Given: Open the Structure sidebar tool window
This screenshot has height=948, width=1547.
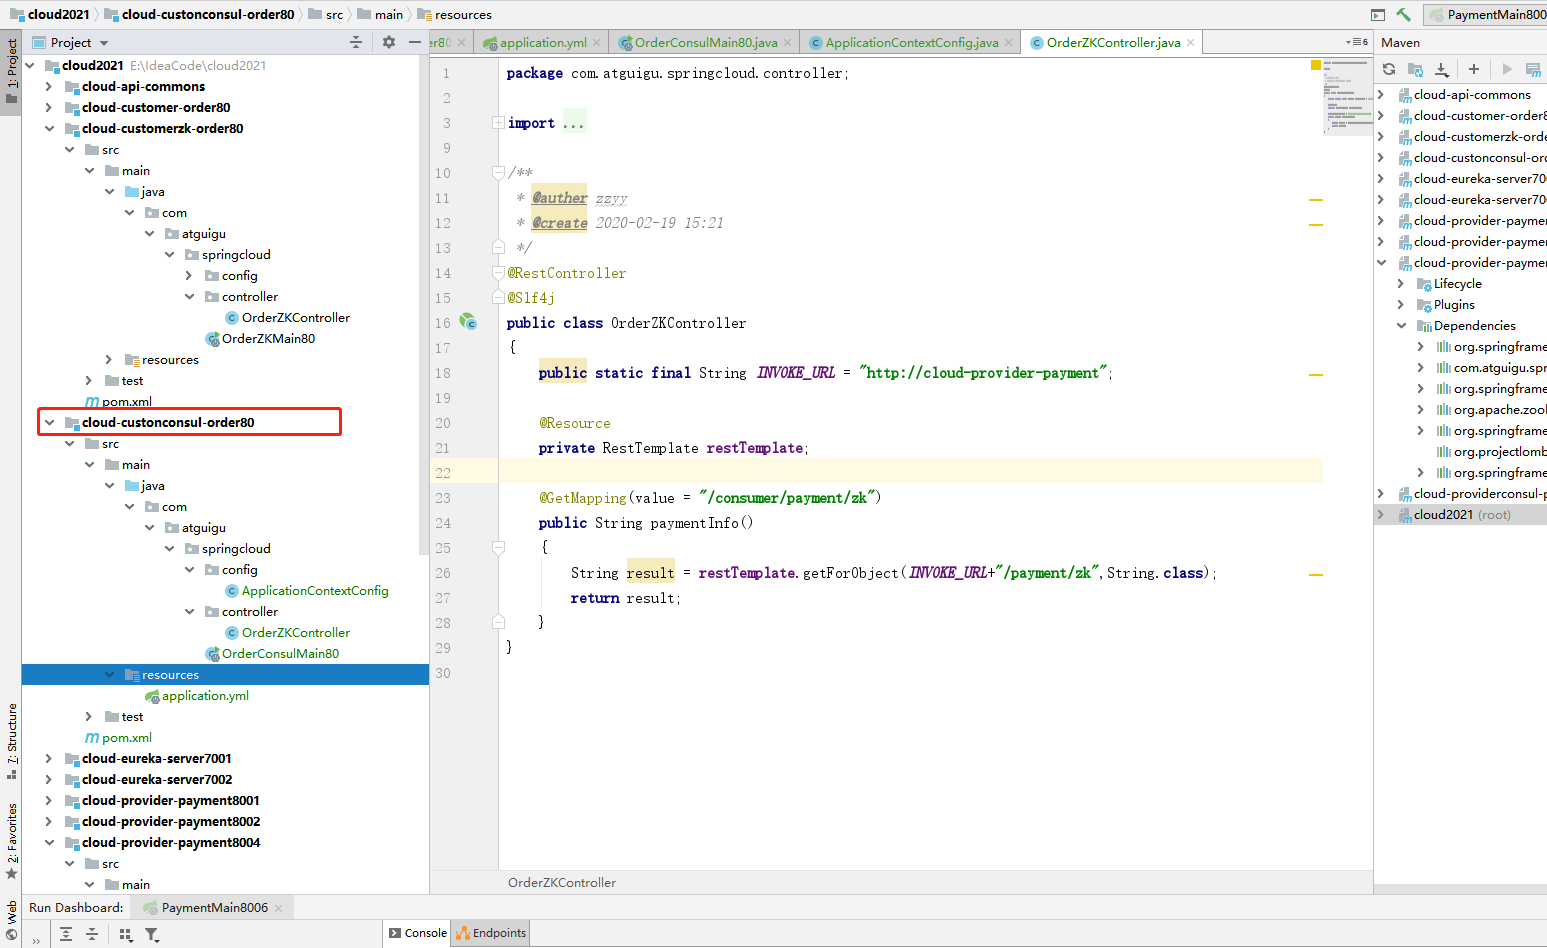Looking at the screenshot, I should pyautogui.click(x=11, y=741).
